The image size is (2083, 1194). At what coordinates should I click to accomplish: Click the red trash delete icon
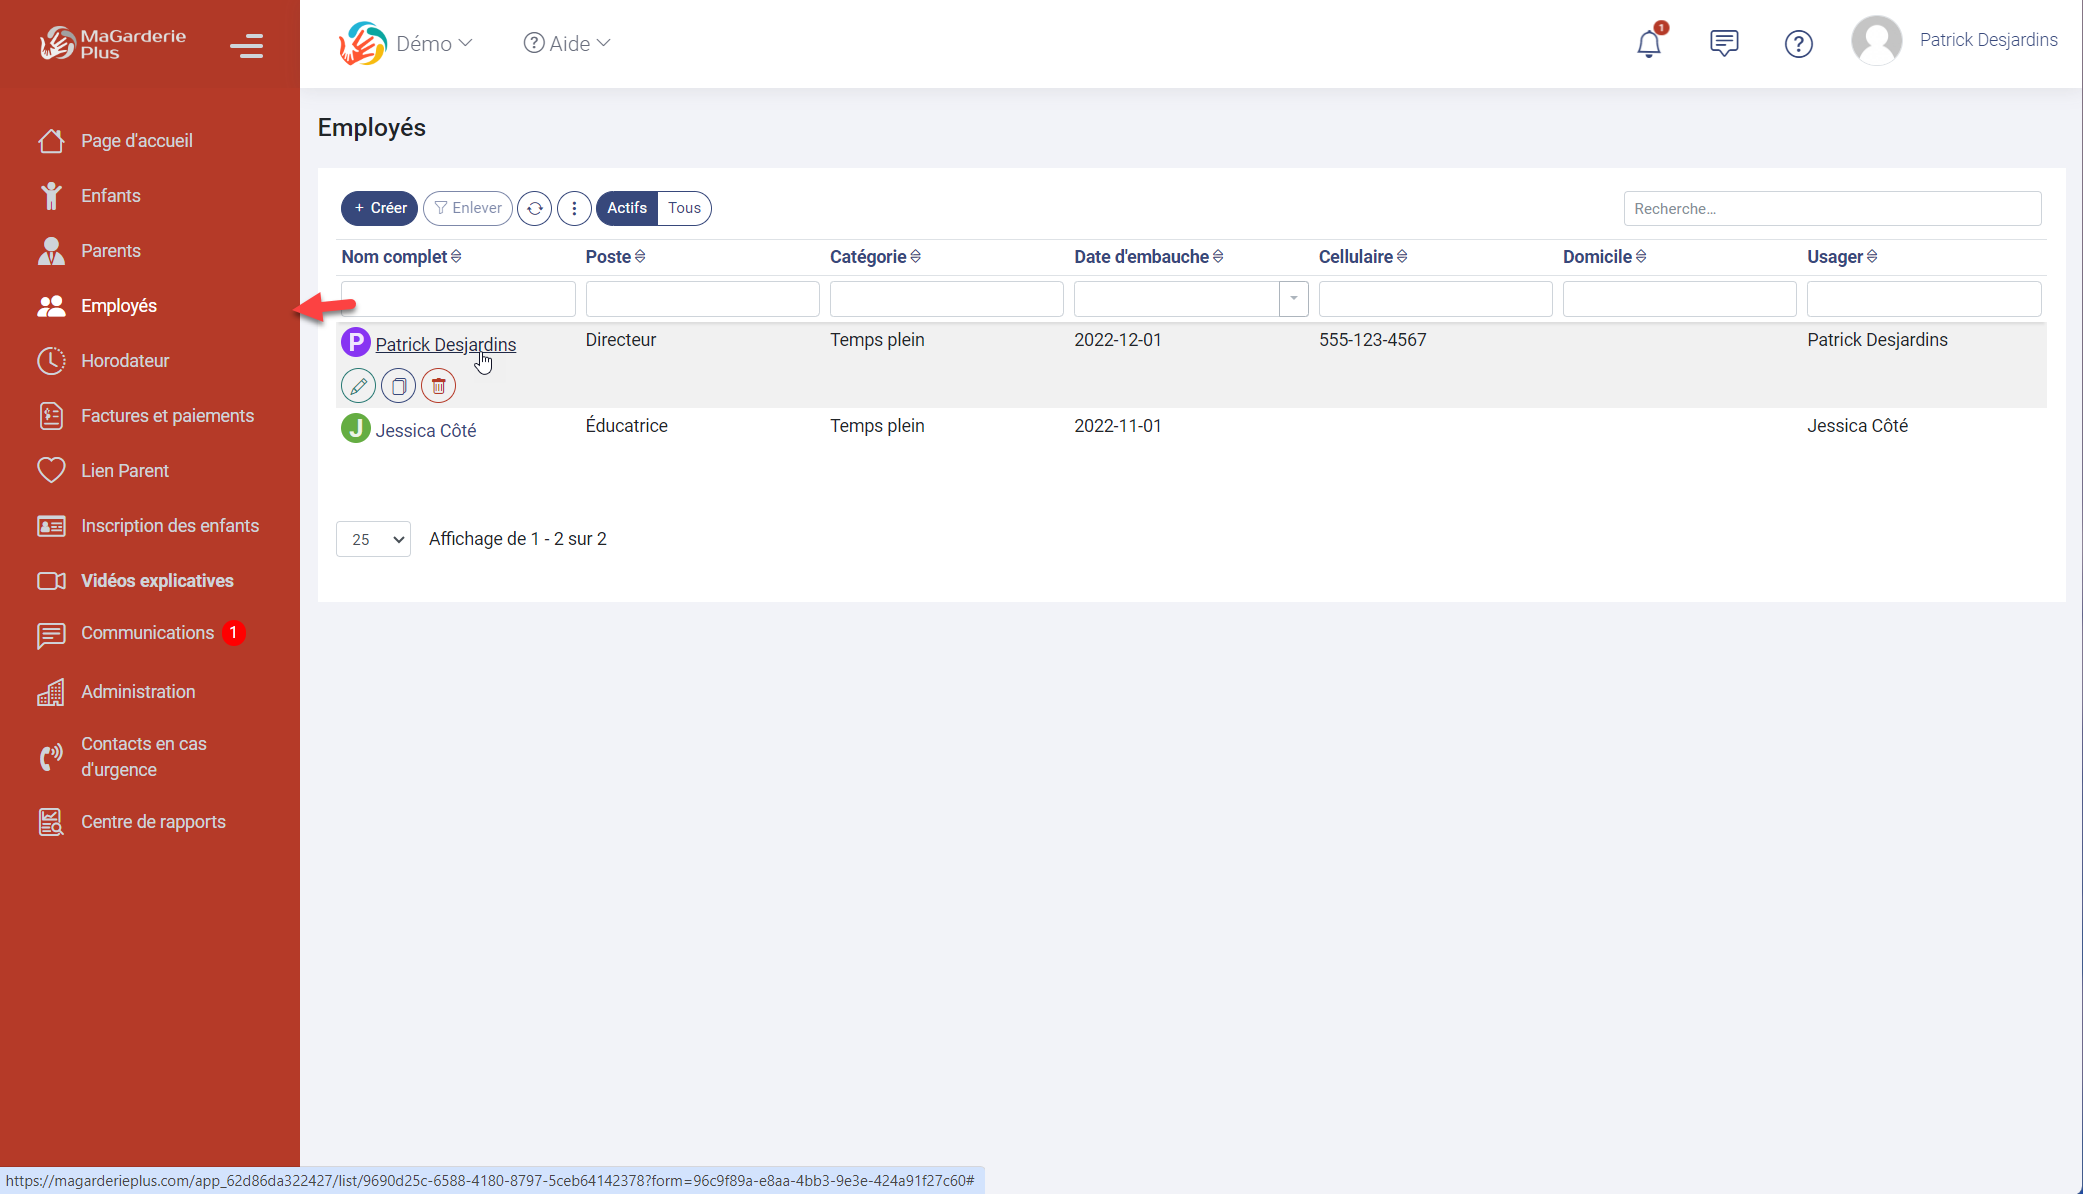click(x=438, y=386)
